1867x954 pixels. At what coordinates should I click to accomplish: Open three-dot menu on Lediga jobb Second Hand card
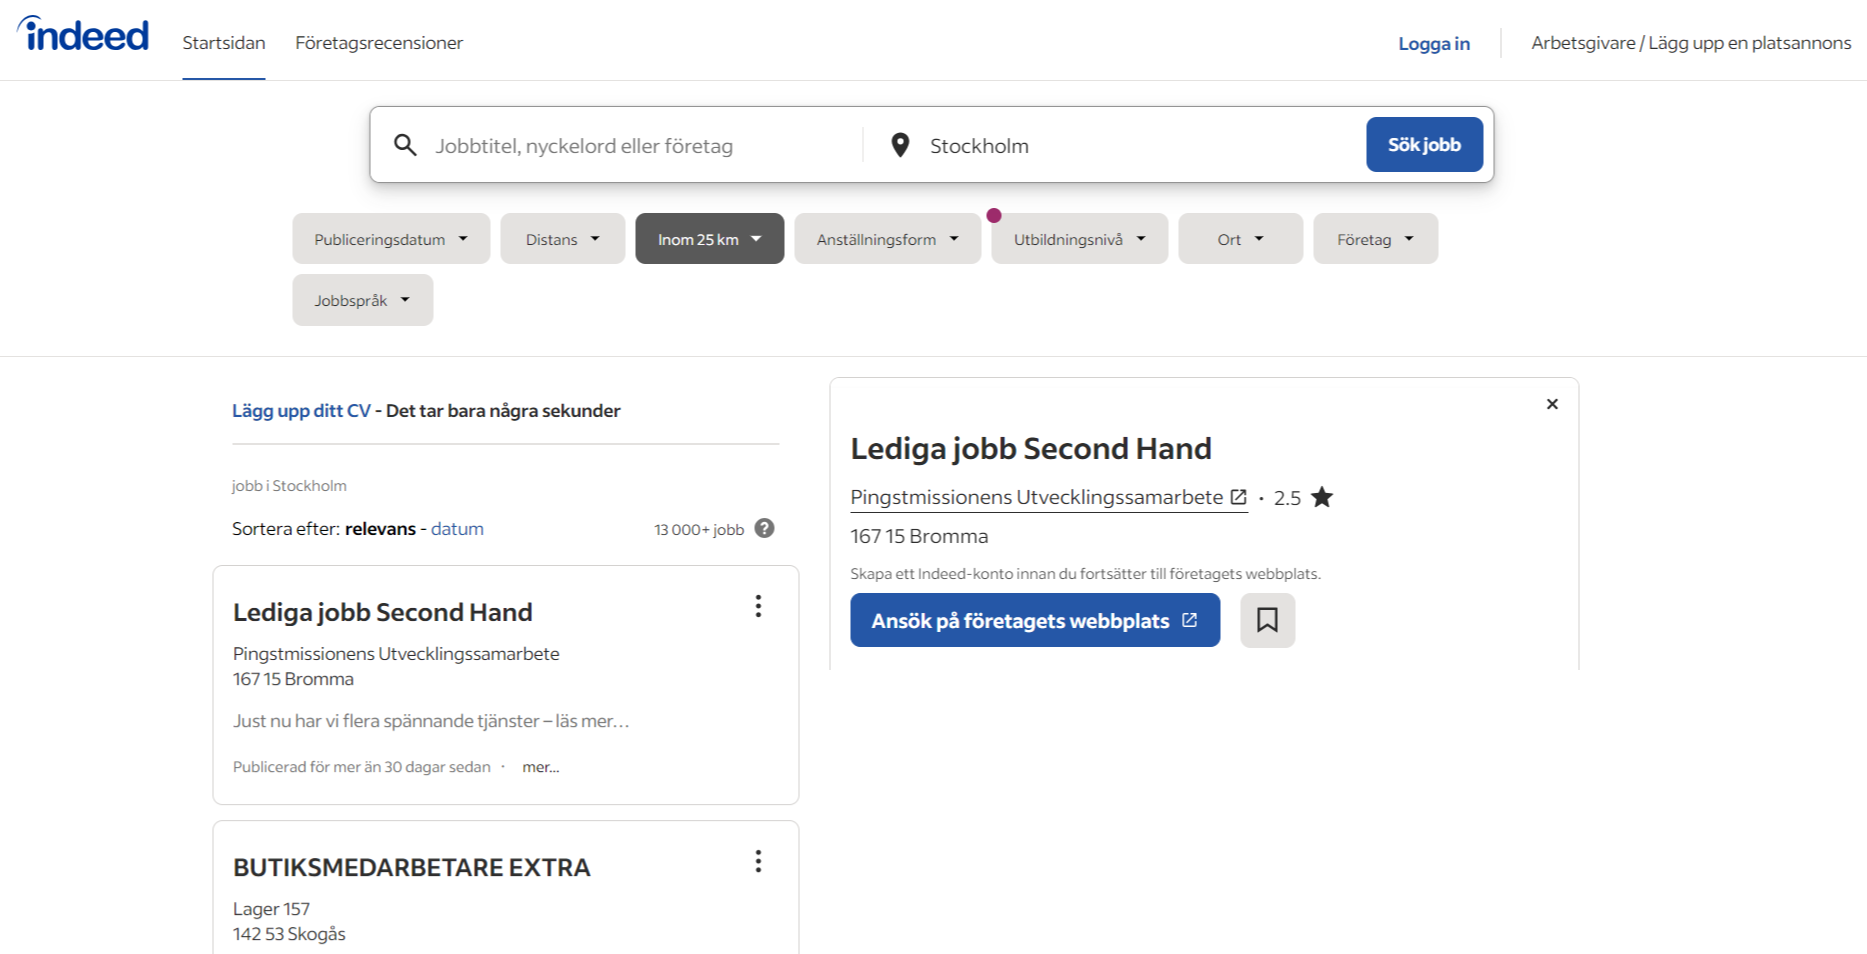pyautogui.click(x=758, y=606)
